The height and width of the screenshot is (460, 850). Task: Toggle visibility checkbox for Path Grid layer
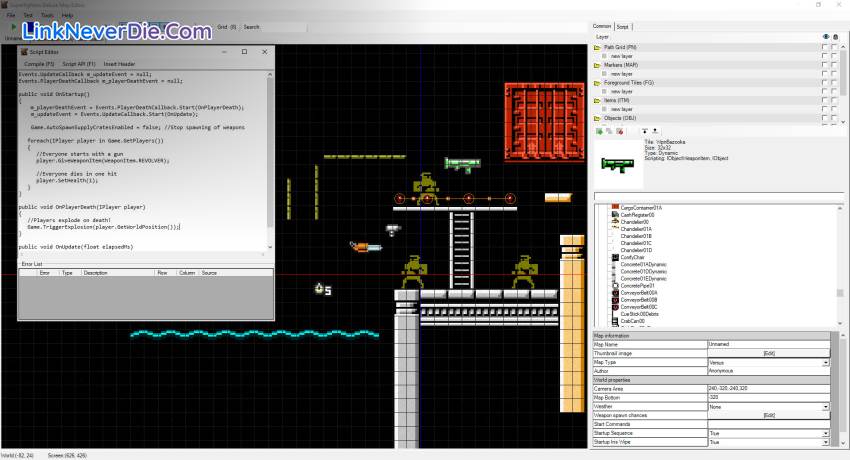[824, 47]
